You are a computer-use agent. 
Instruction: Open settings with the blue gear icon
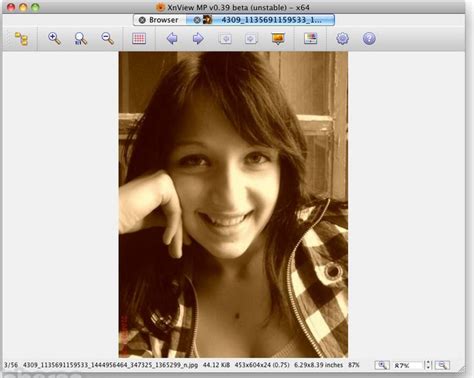342,39
